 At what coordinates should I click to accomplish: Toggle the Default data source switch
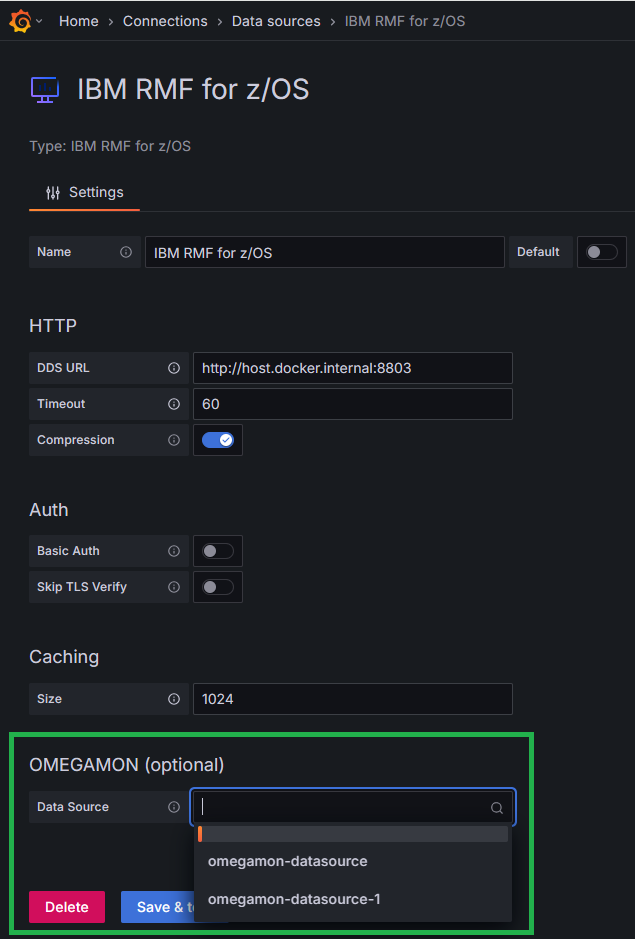601,252
